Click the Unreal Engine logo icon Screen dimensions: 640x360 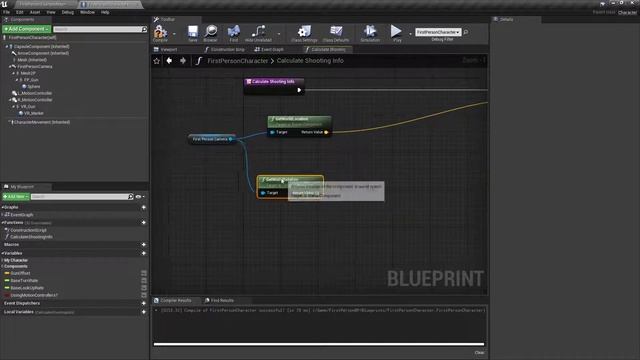(x=4, y=4)
